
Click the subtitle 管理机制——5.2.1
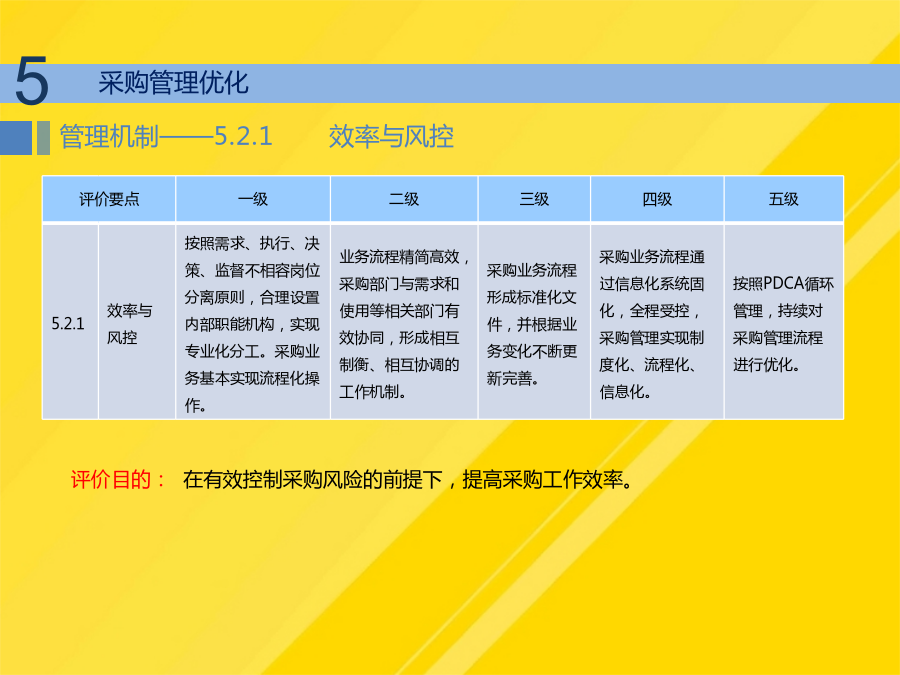pos(166,137)
